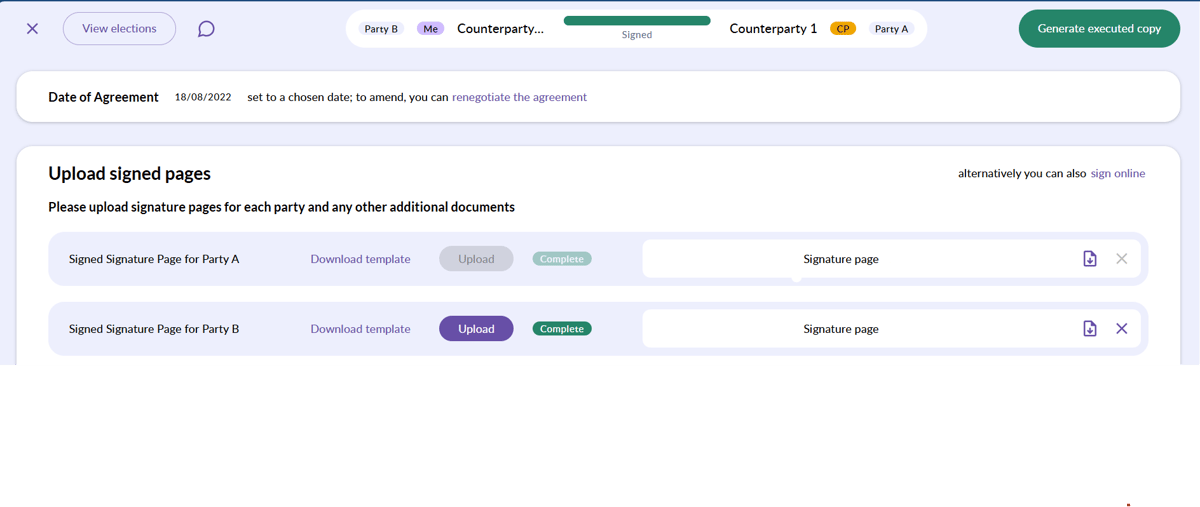Select the Me badge beside Party B
This screenshot has height=507, width=1200.
pyautogui.click(x=431, y=29)
